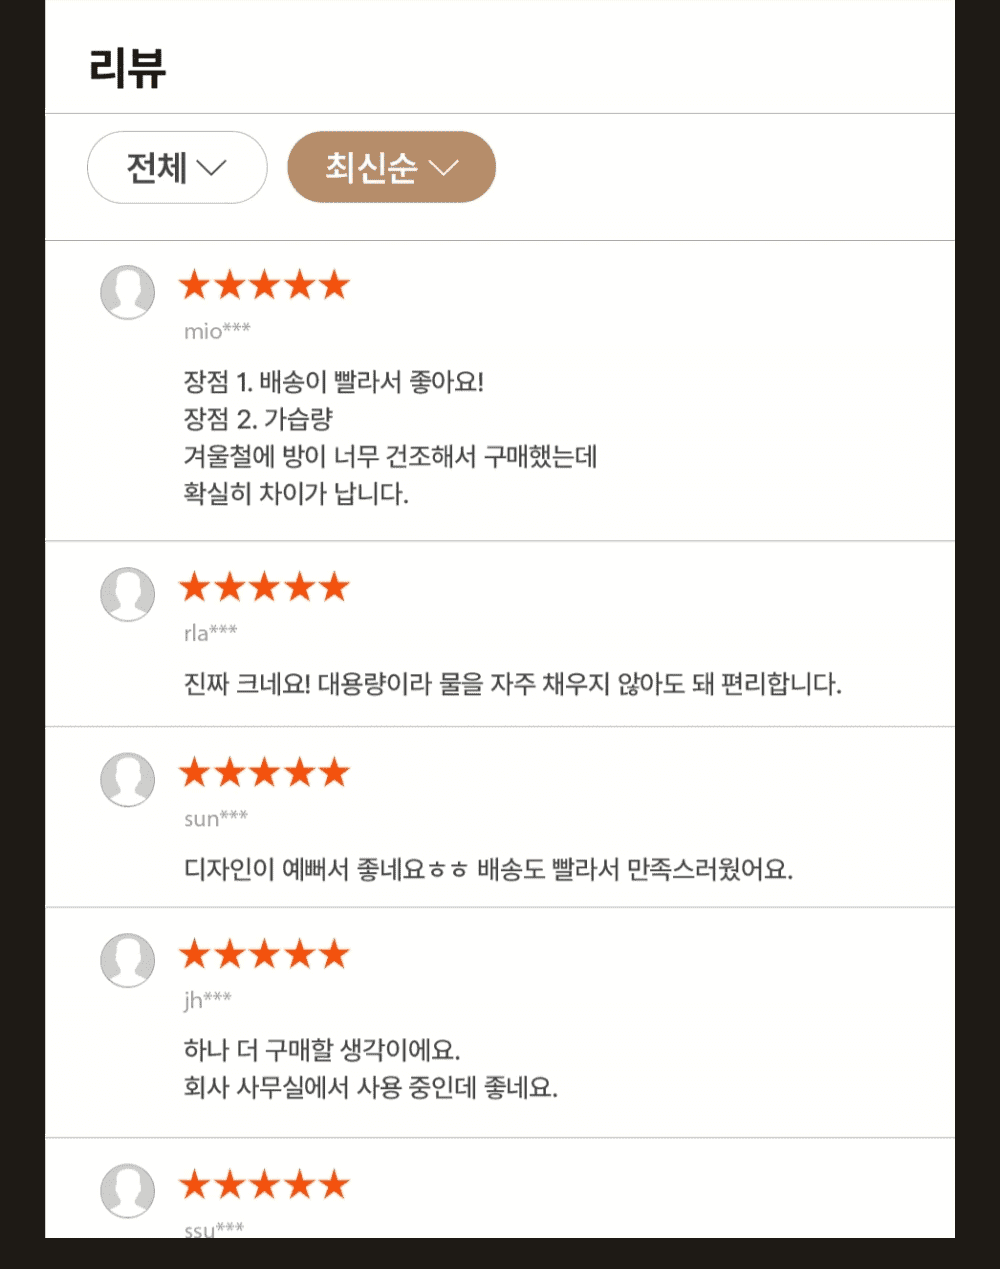Click the jh*** username
The image size is (1000, 1269).
207,999
